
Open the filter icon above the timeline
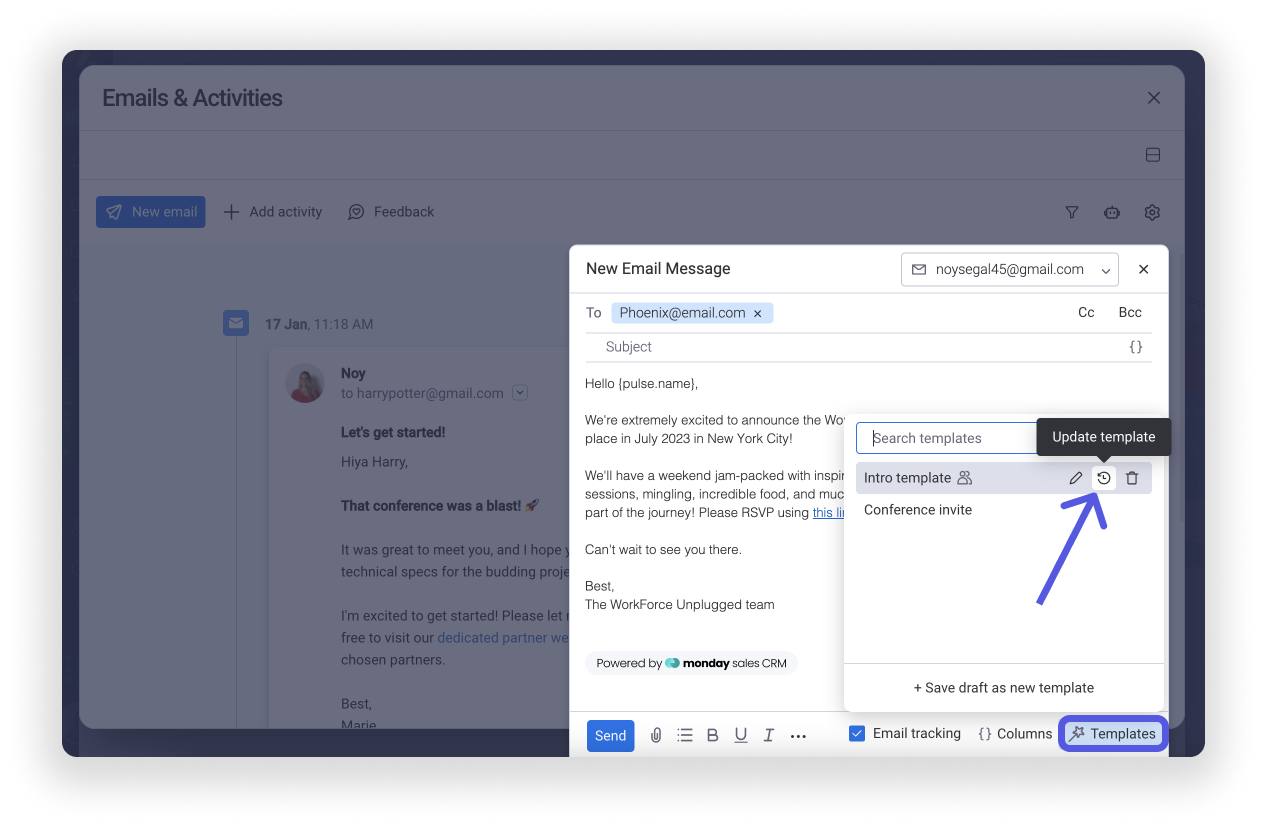point(1071,212)
